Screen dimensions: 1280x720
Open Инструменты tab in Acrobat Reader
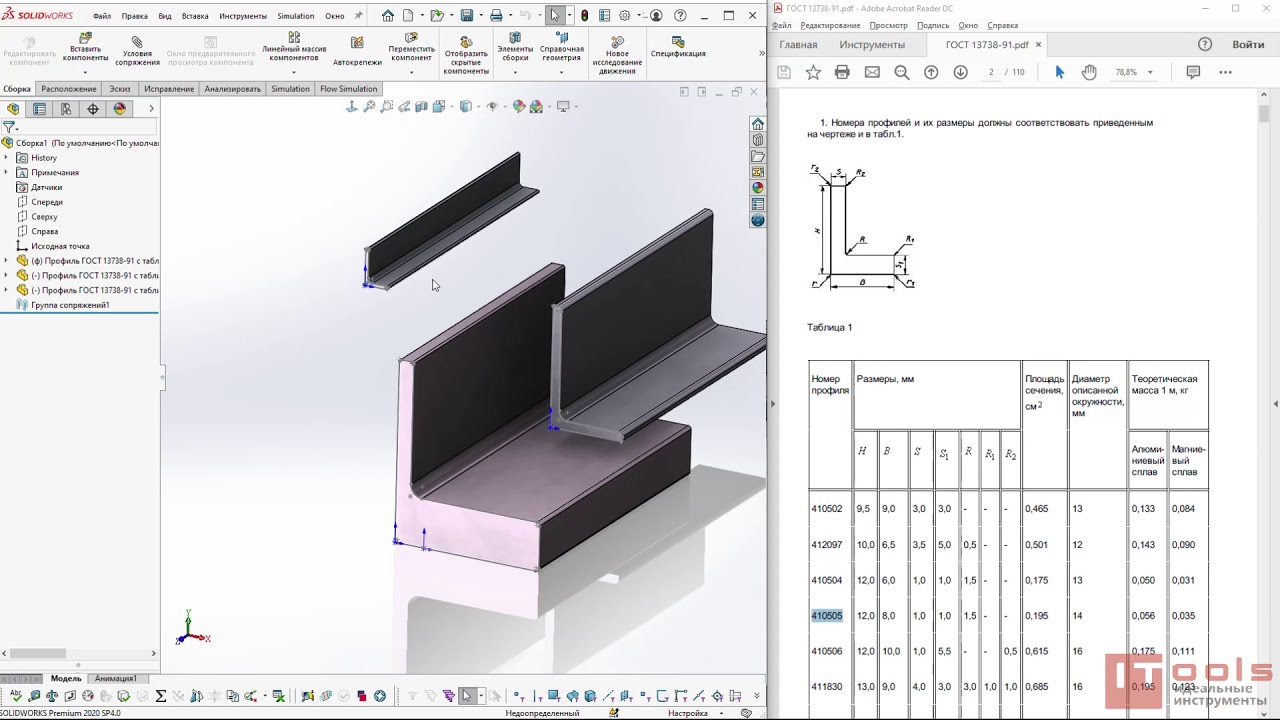(872, 45)
